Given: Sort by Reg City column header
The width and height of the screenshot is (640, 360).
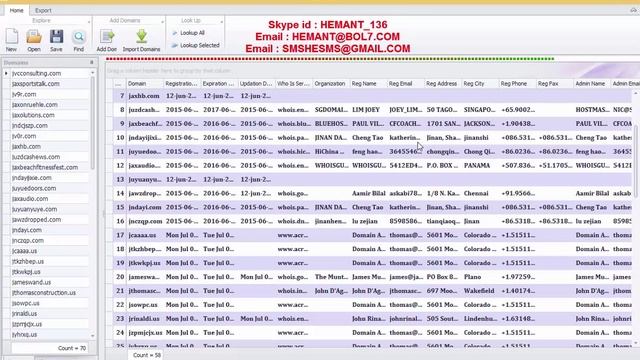Looking at the screenshot, I should 480,84.
